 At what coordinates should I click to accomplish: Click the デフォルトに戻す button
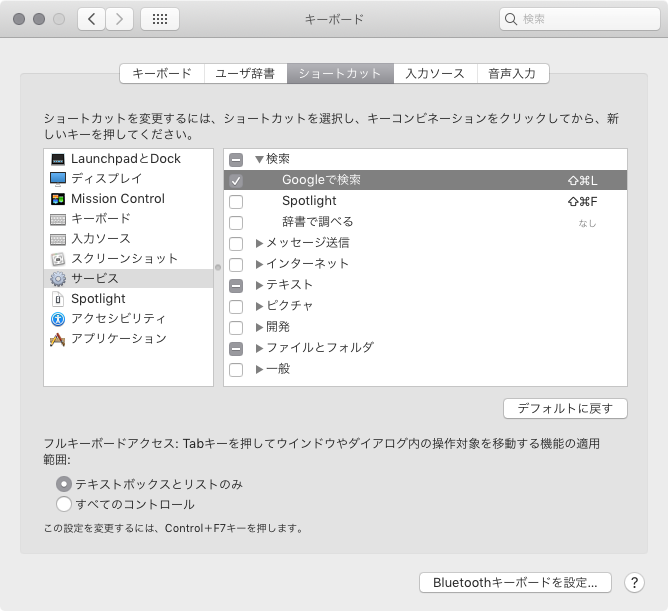565,409
